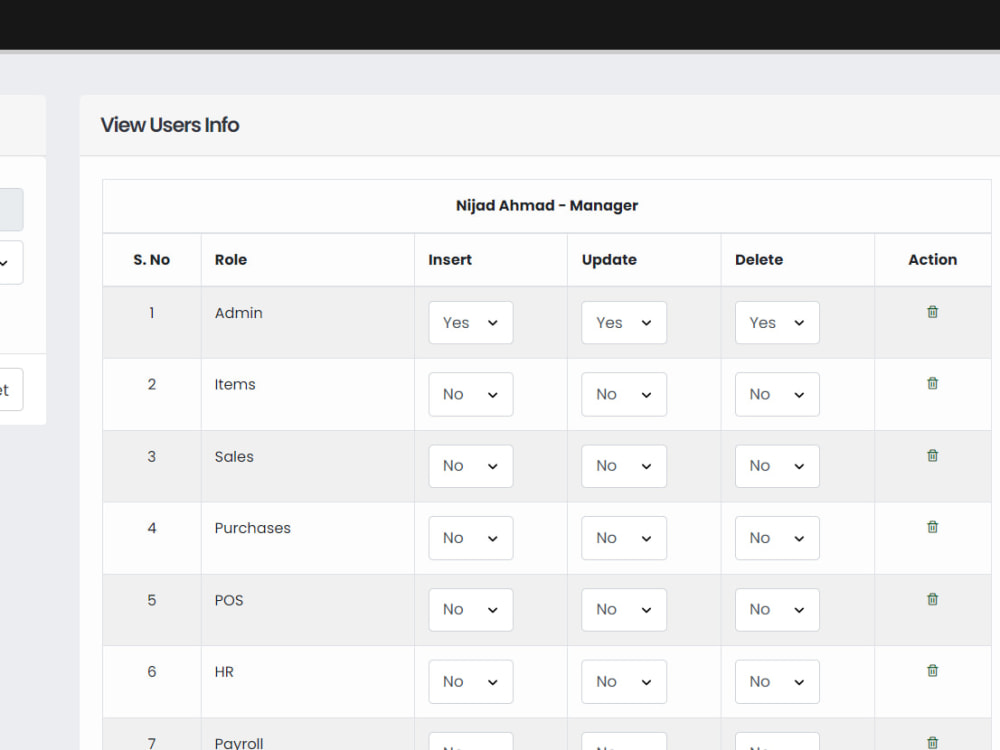Click the Action column header
The image size is (1000, 750).
932,260
